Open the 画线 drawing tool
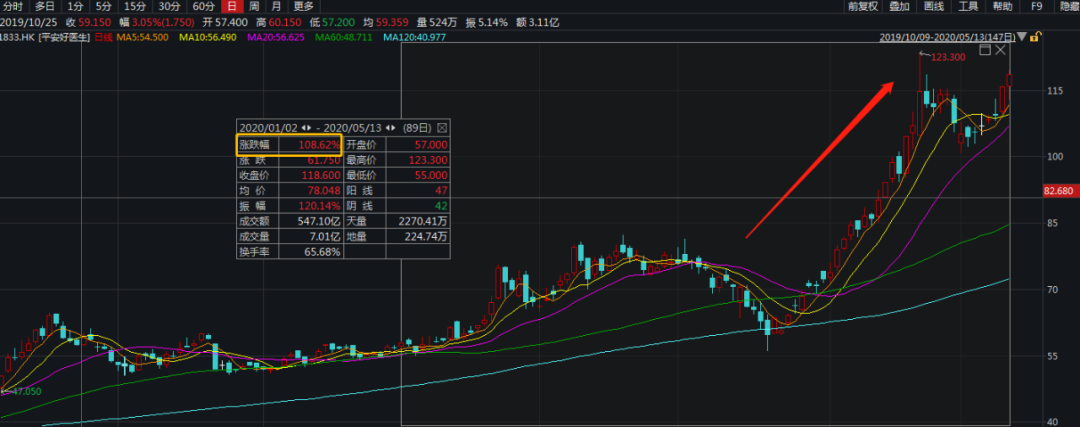The width and height of the screenshot is (1080, 427). pos(934,6)
